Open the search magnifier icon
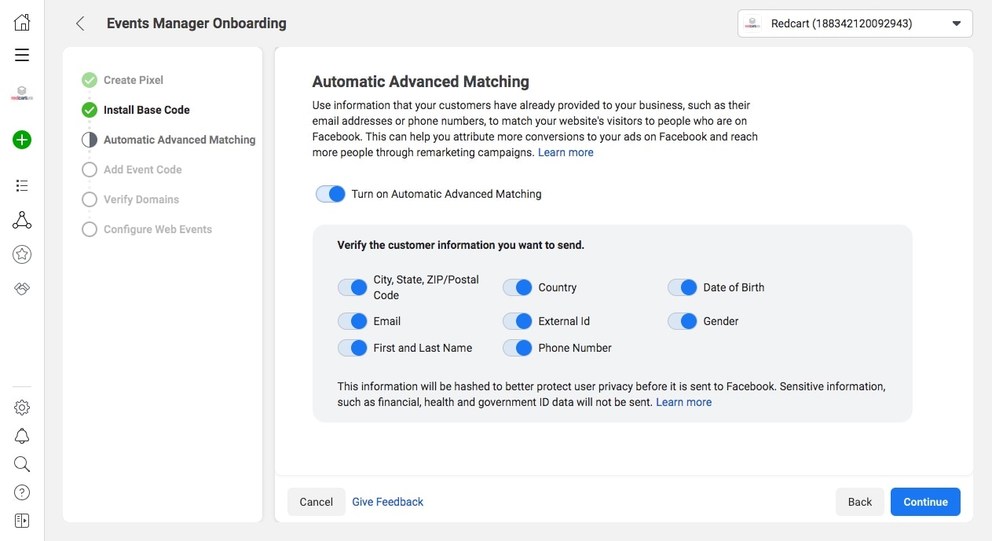Image resolution: width=992 pixels, height=541 pixels. [22, 464]
